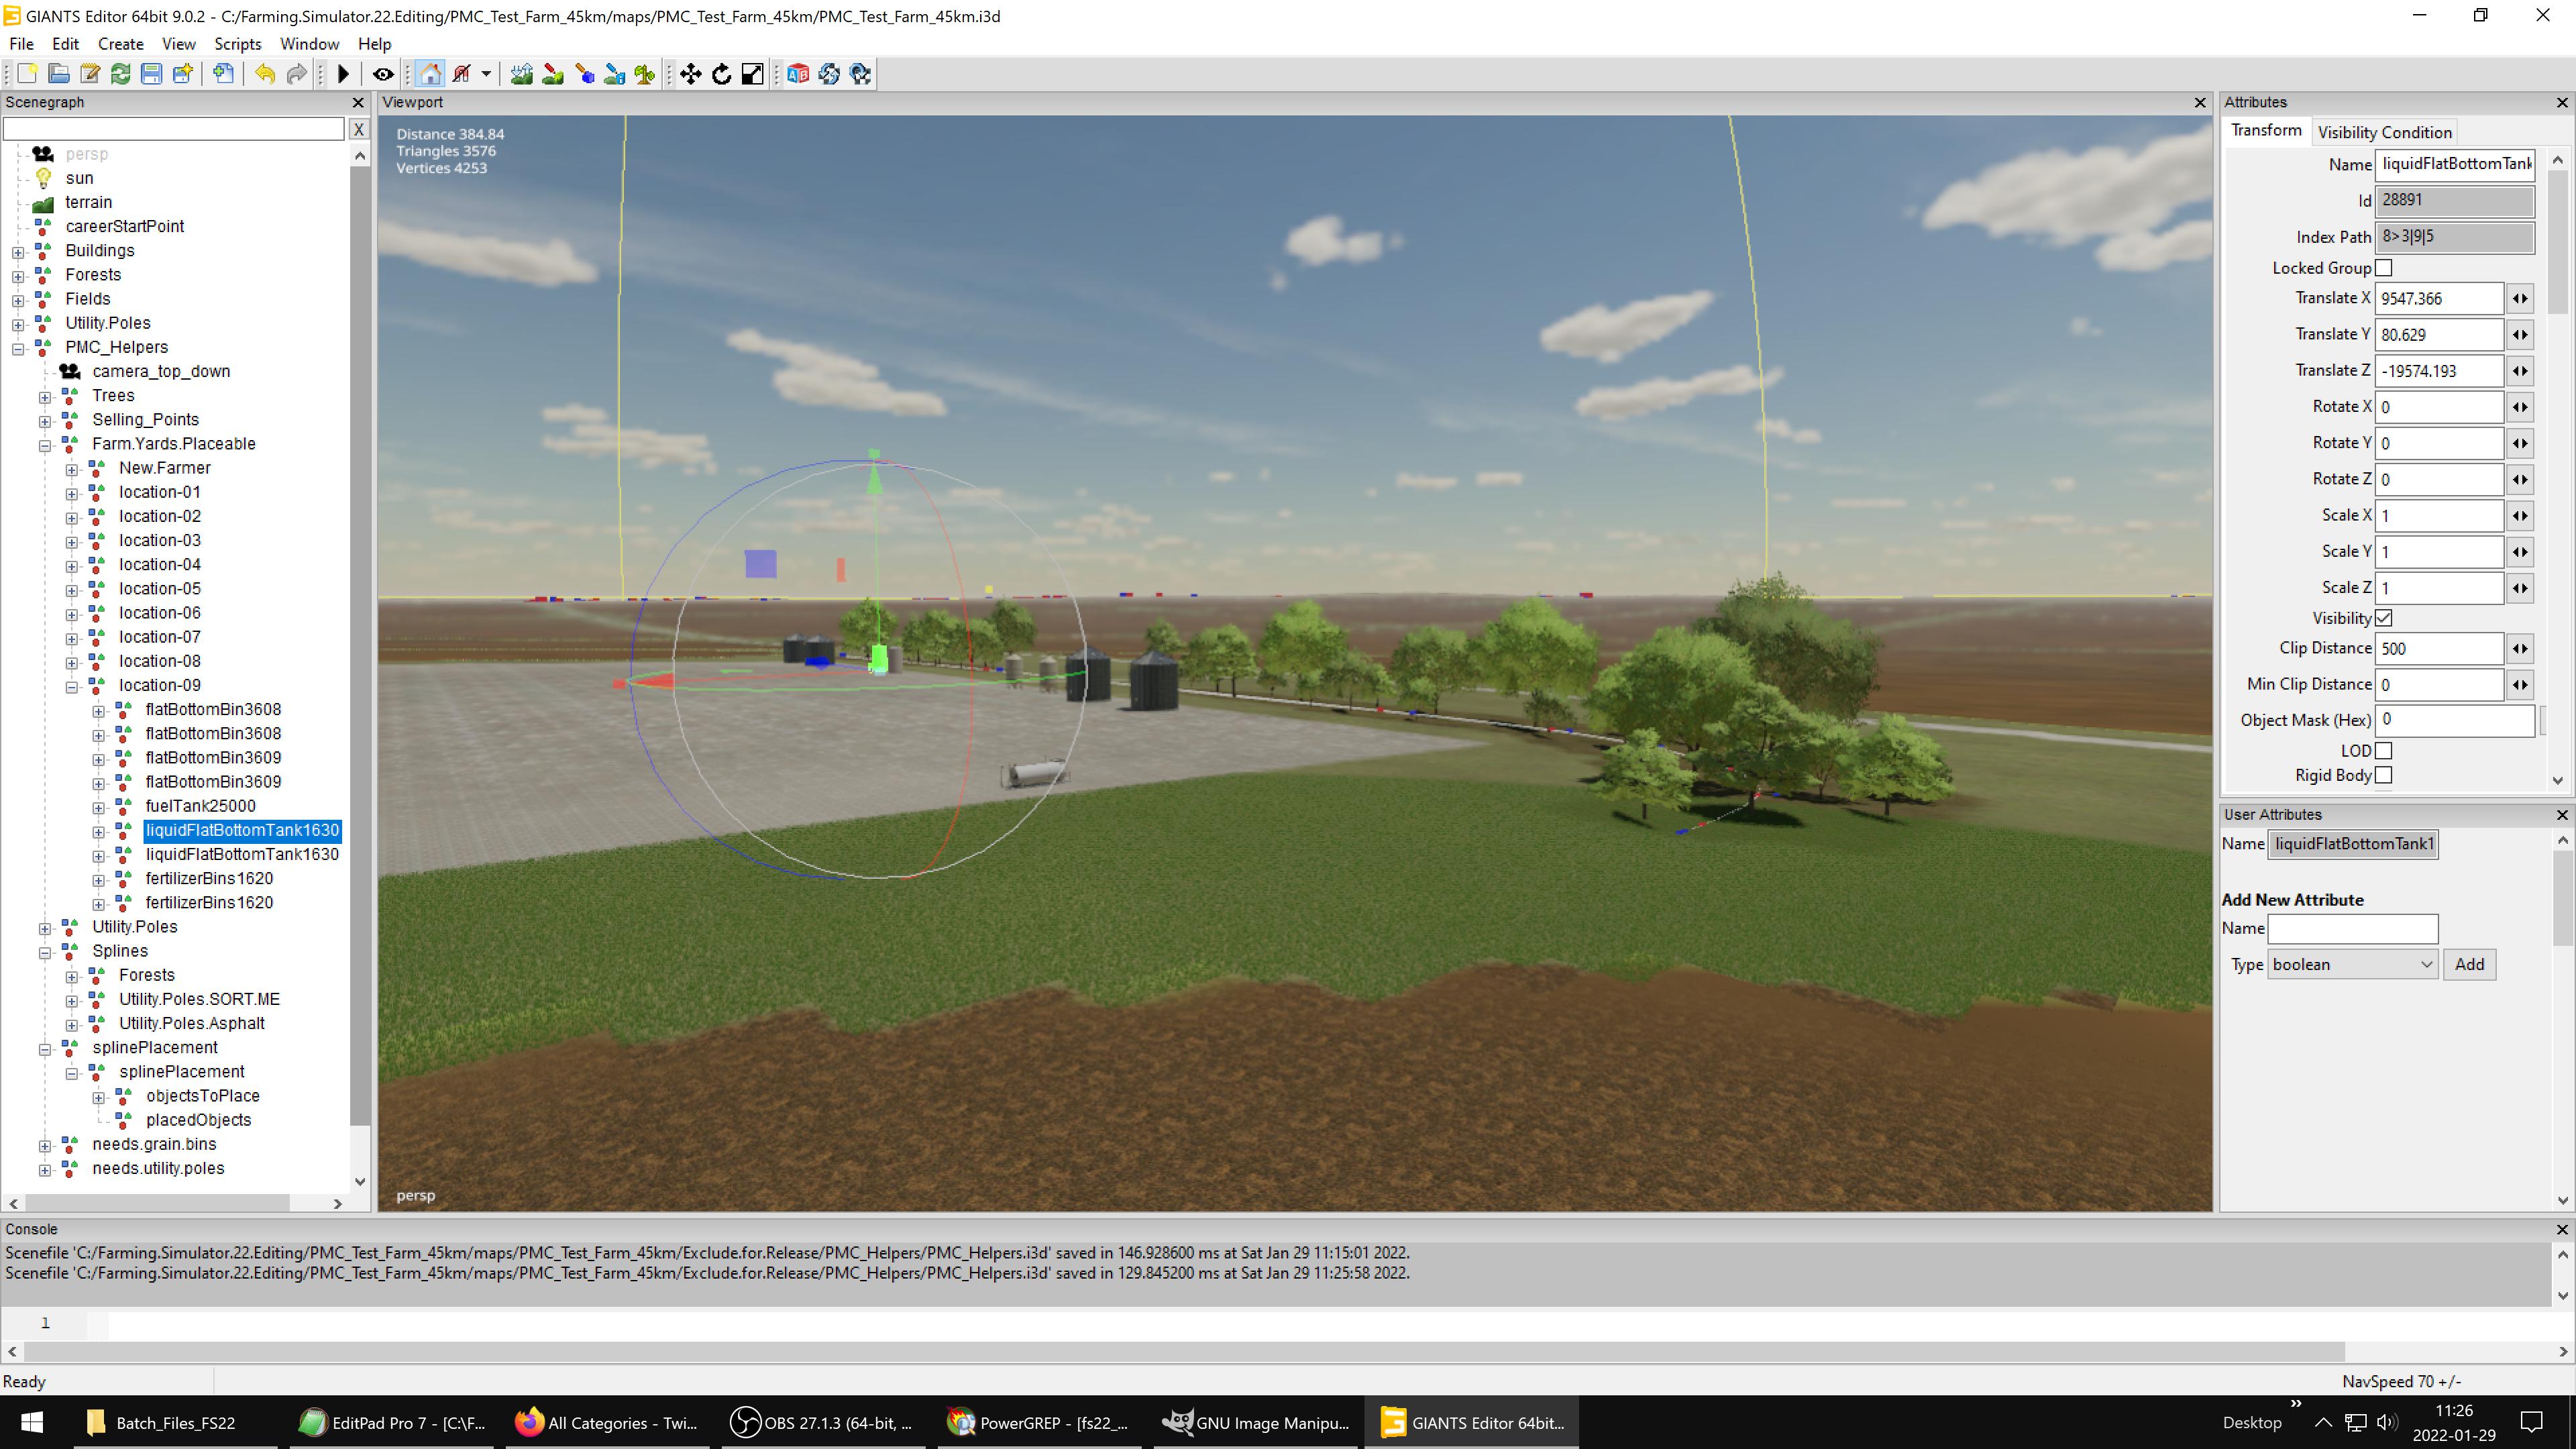This screenshot has height=1449, width=2576.
Task: Click the eye visibility toolbar icon
Action: (x=382, y=74)
